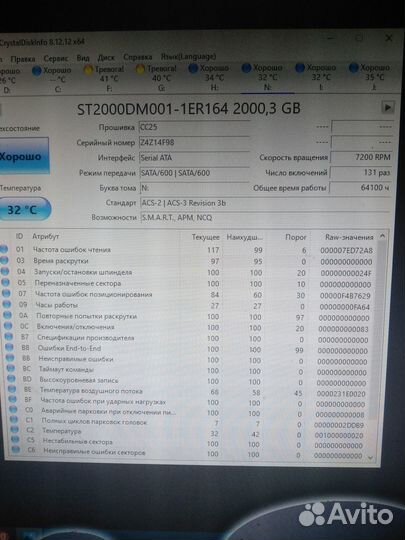The image size is (405, 540).
Task: Click status icon of row 0A Повторные попытки раскрутки
Action: point(8,315)
